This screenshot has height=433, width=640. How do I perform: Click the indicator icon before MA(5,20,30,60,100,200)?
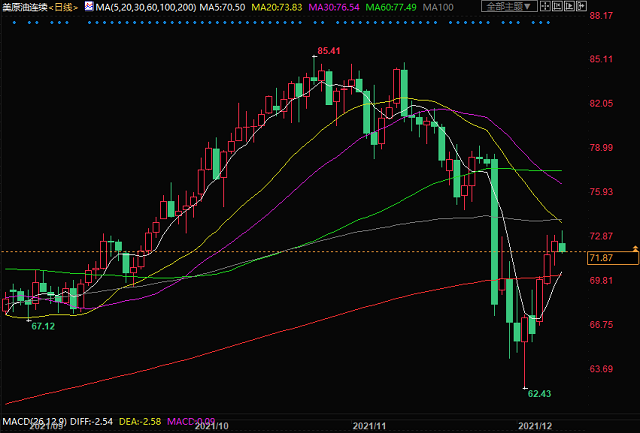(x=89, y=7)
